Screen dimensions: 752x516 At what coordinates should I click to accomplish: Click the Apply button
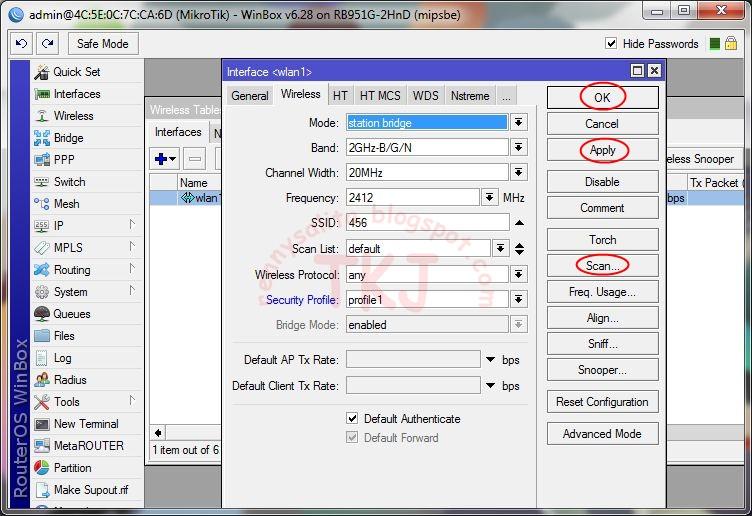602,150
